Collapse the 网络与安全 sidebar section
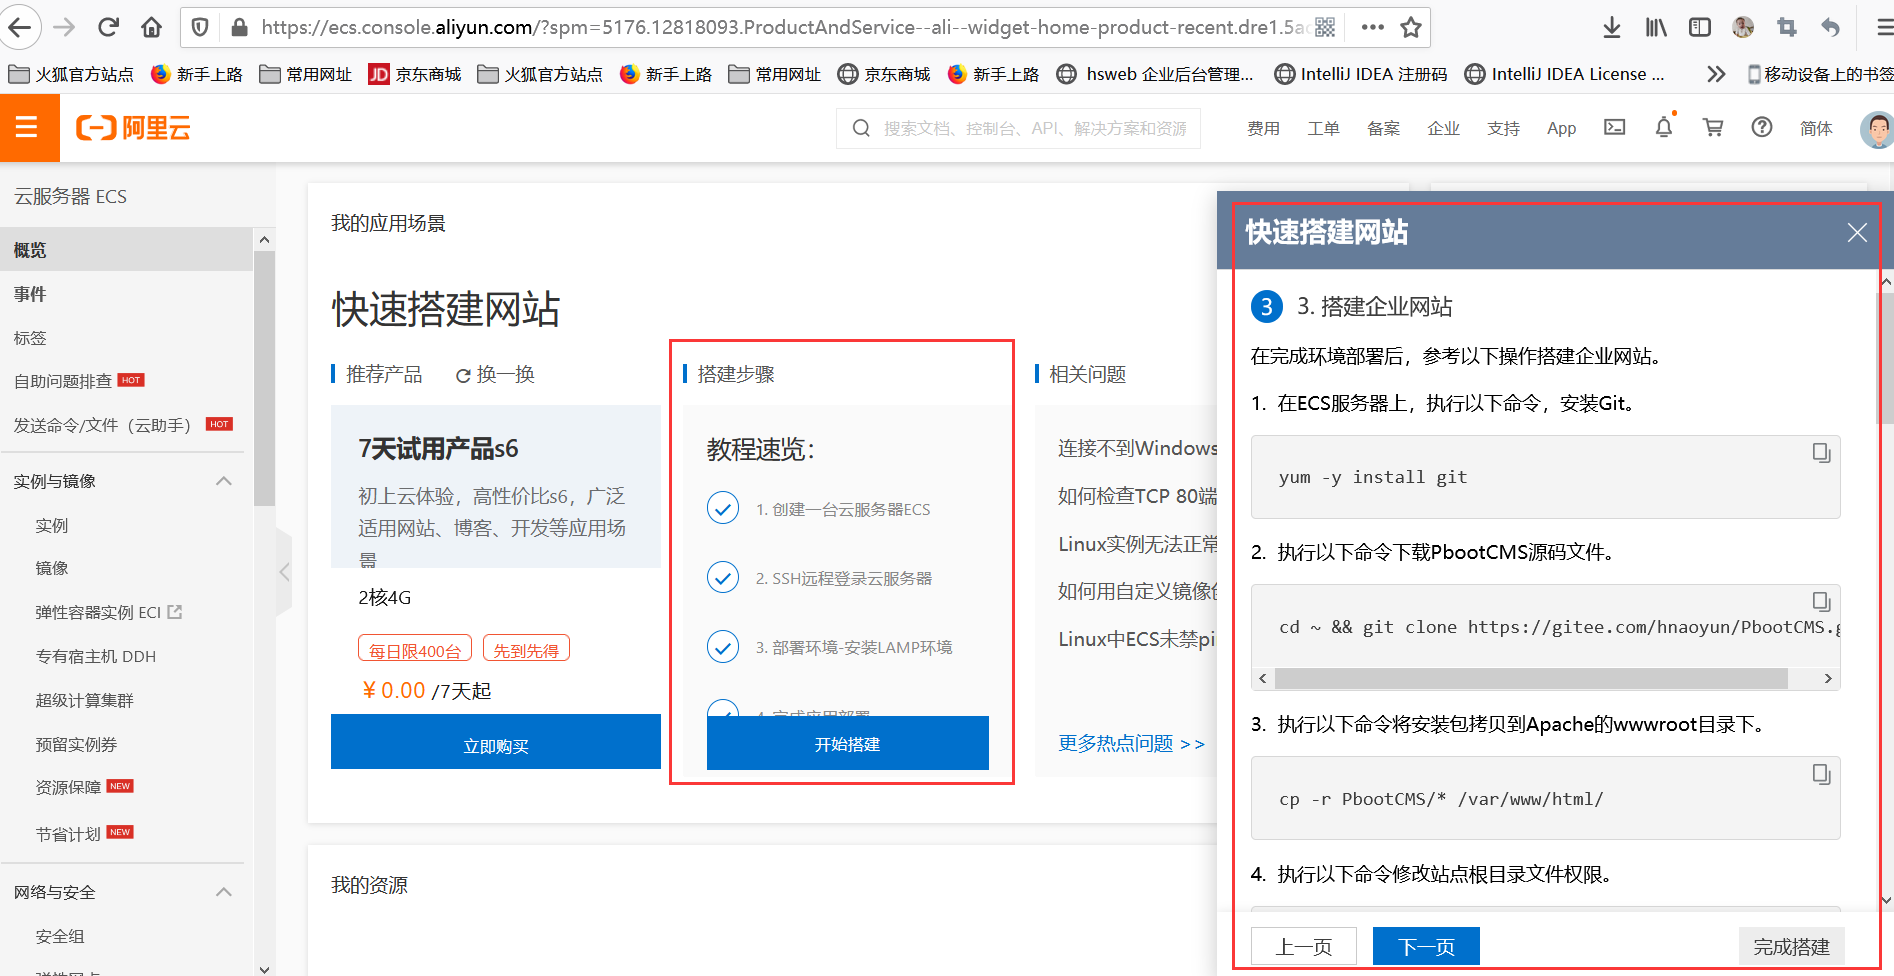Screen dimensions: 1894x976 [224, 892]
